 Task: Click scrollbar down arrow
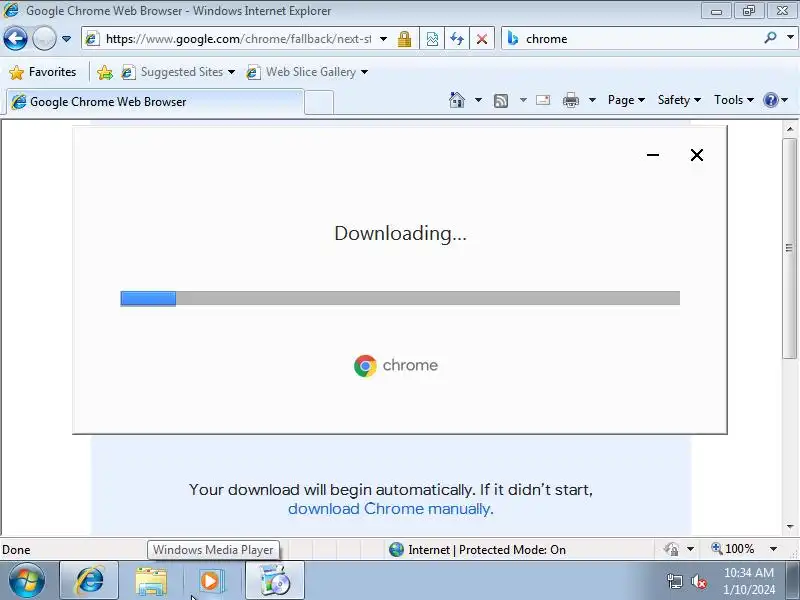790,527
